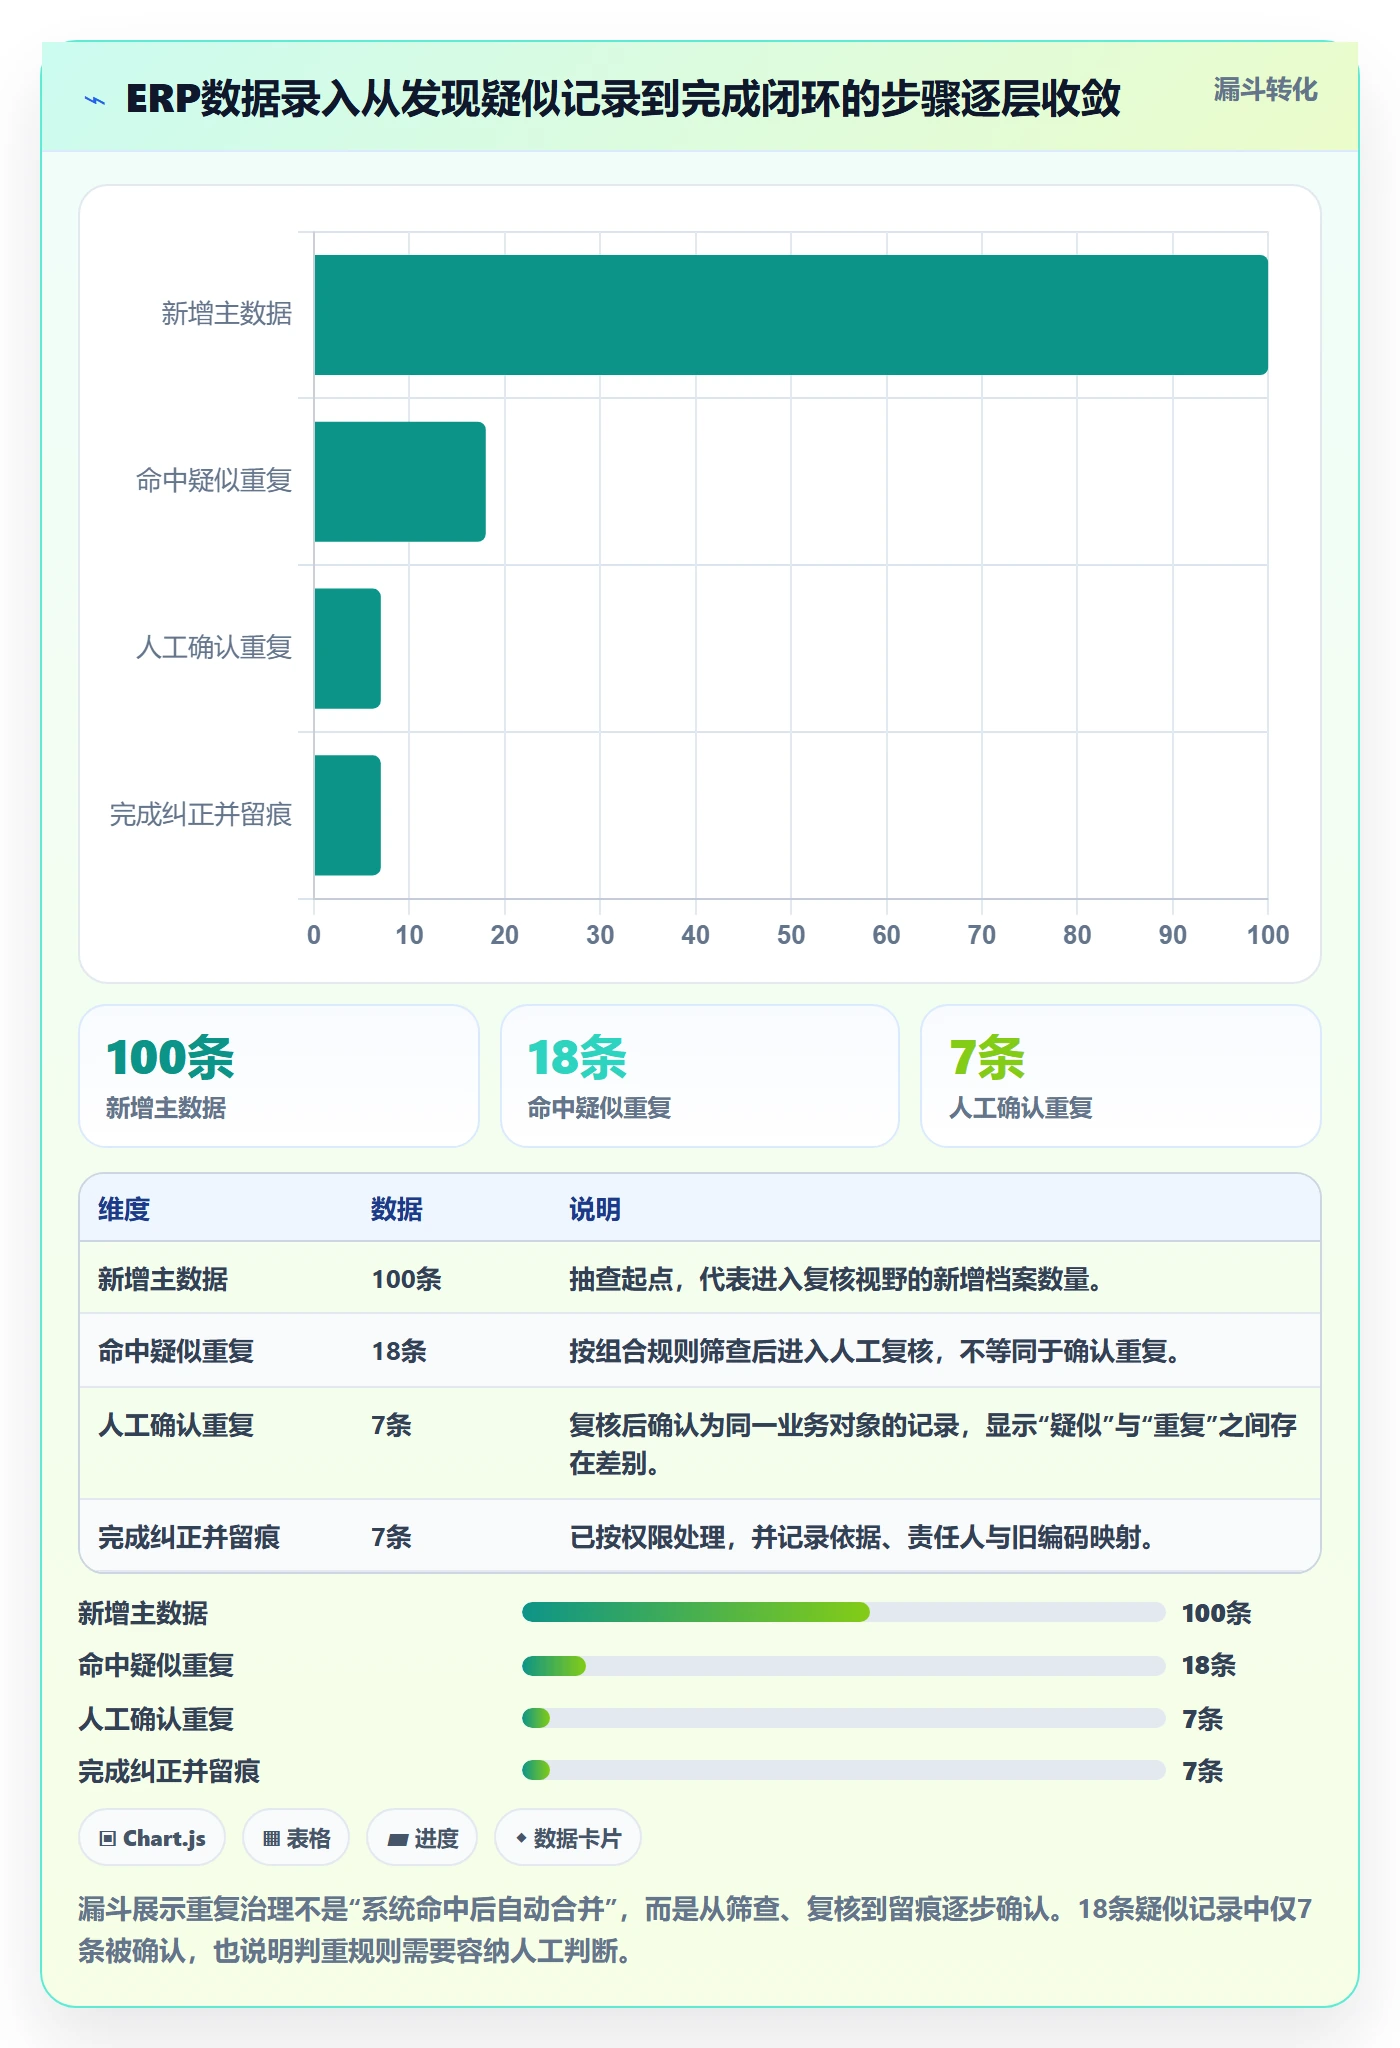Click the 命中疑似重复 bar in the chart
This screenshot has width=1400, height=2048.
pyautogui.click(x=400, y=481)
